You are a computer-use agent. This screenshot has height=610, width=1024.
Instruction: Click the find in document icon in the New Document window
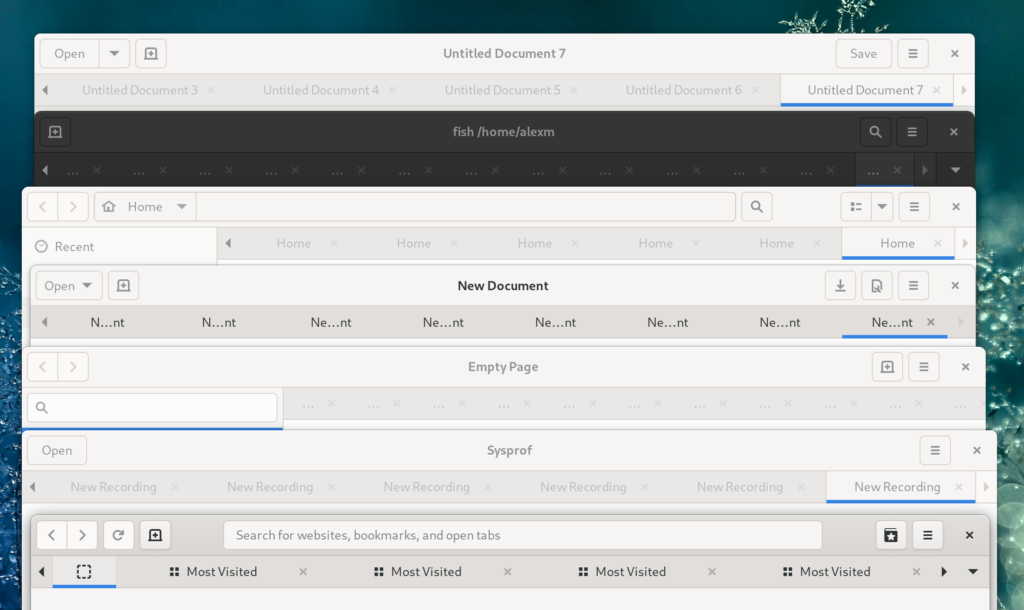(877, 285)
